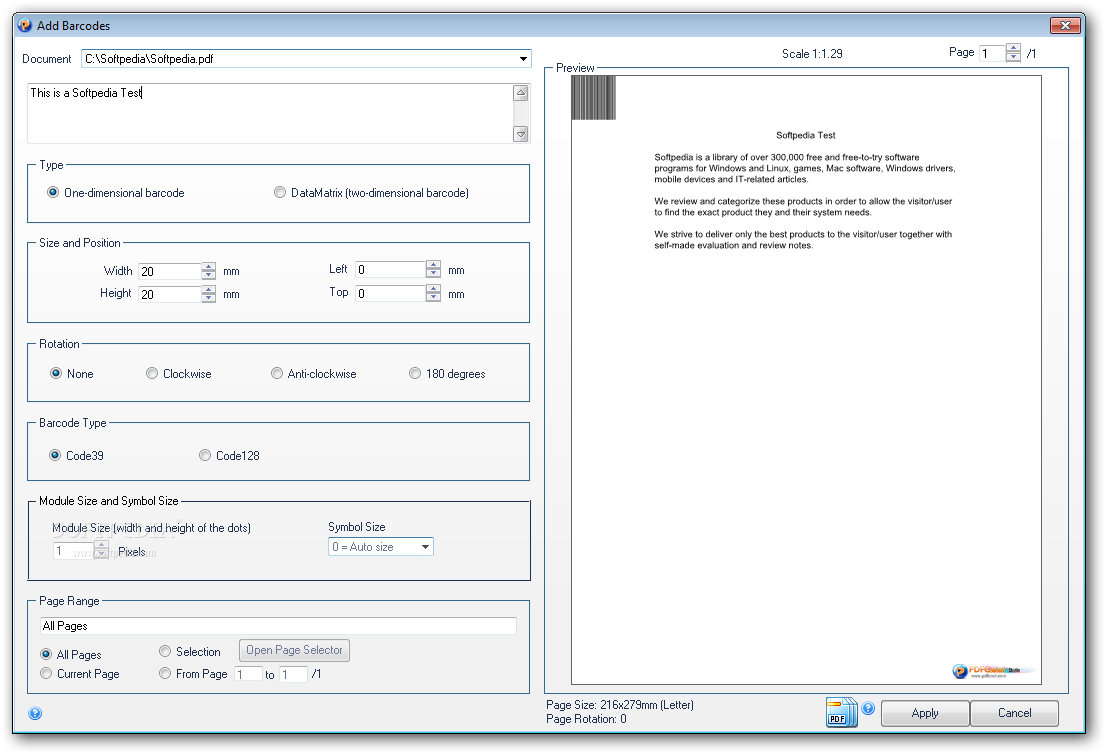
Task: Click 'Page Size: 216x279mm (Letter)' text
Action: point(620,705)
